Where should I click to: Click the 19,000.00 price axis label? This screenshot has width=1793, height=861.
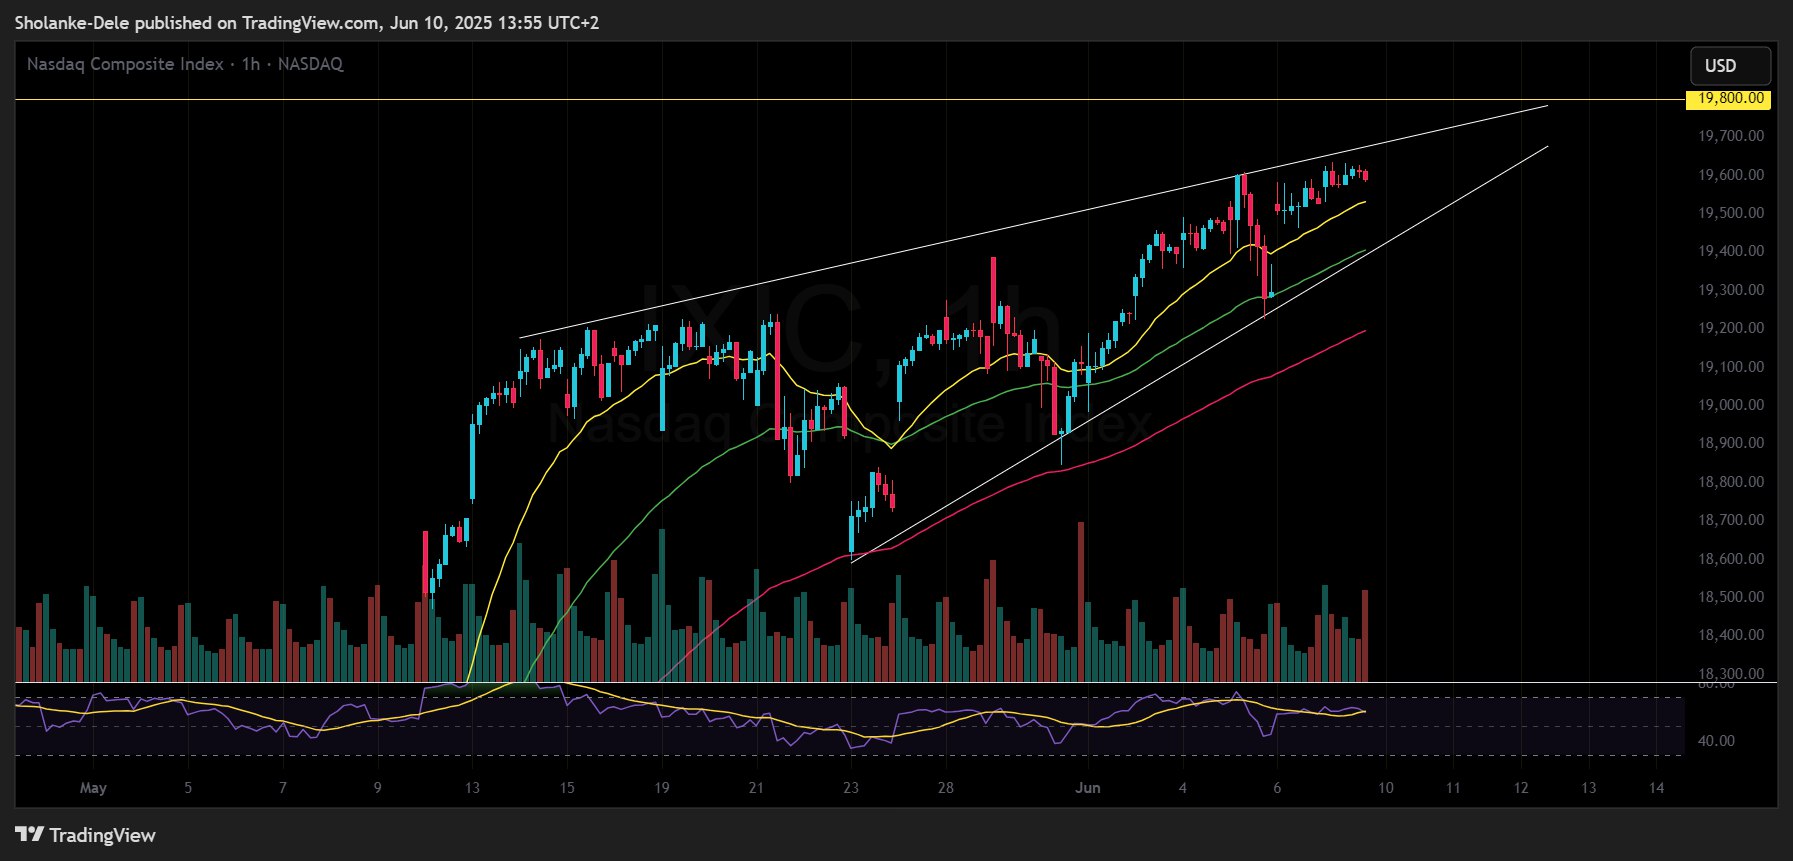(x=1731, y=405)
